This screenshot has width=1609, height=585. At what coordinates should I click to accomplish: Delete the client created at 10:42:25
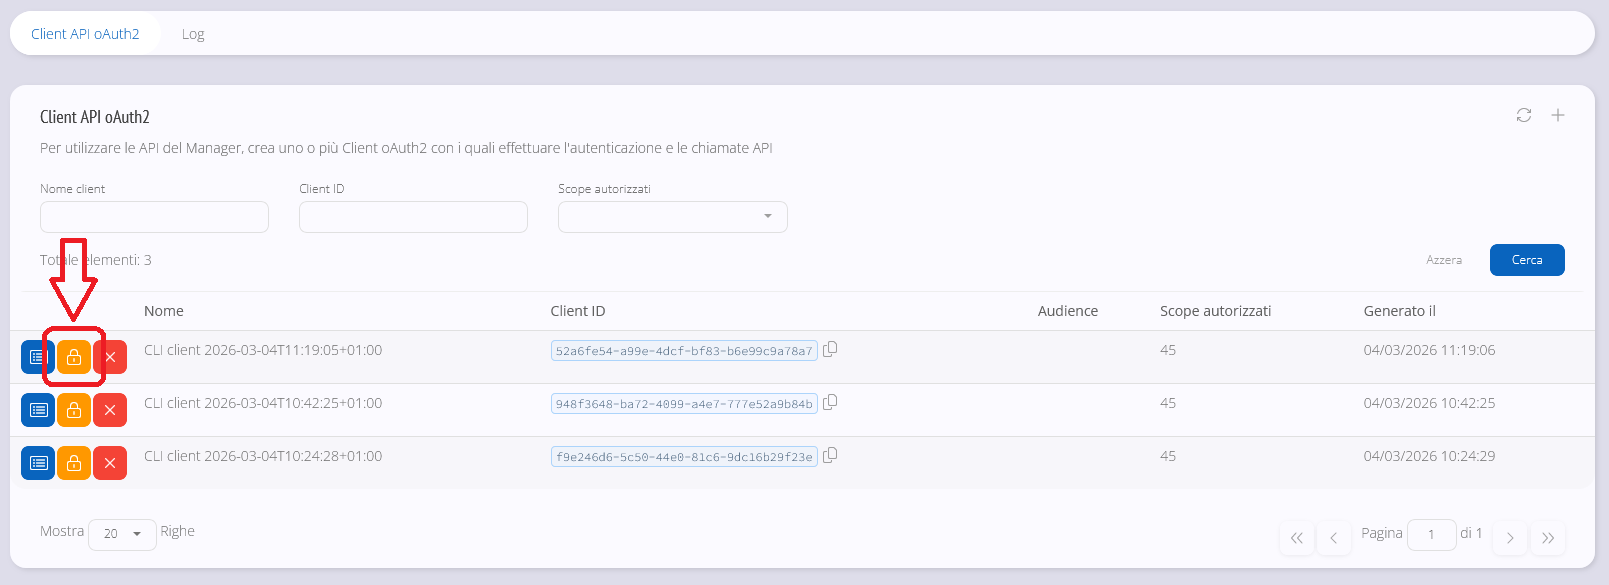(x=110, y=410)
